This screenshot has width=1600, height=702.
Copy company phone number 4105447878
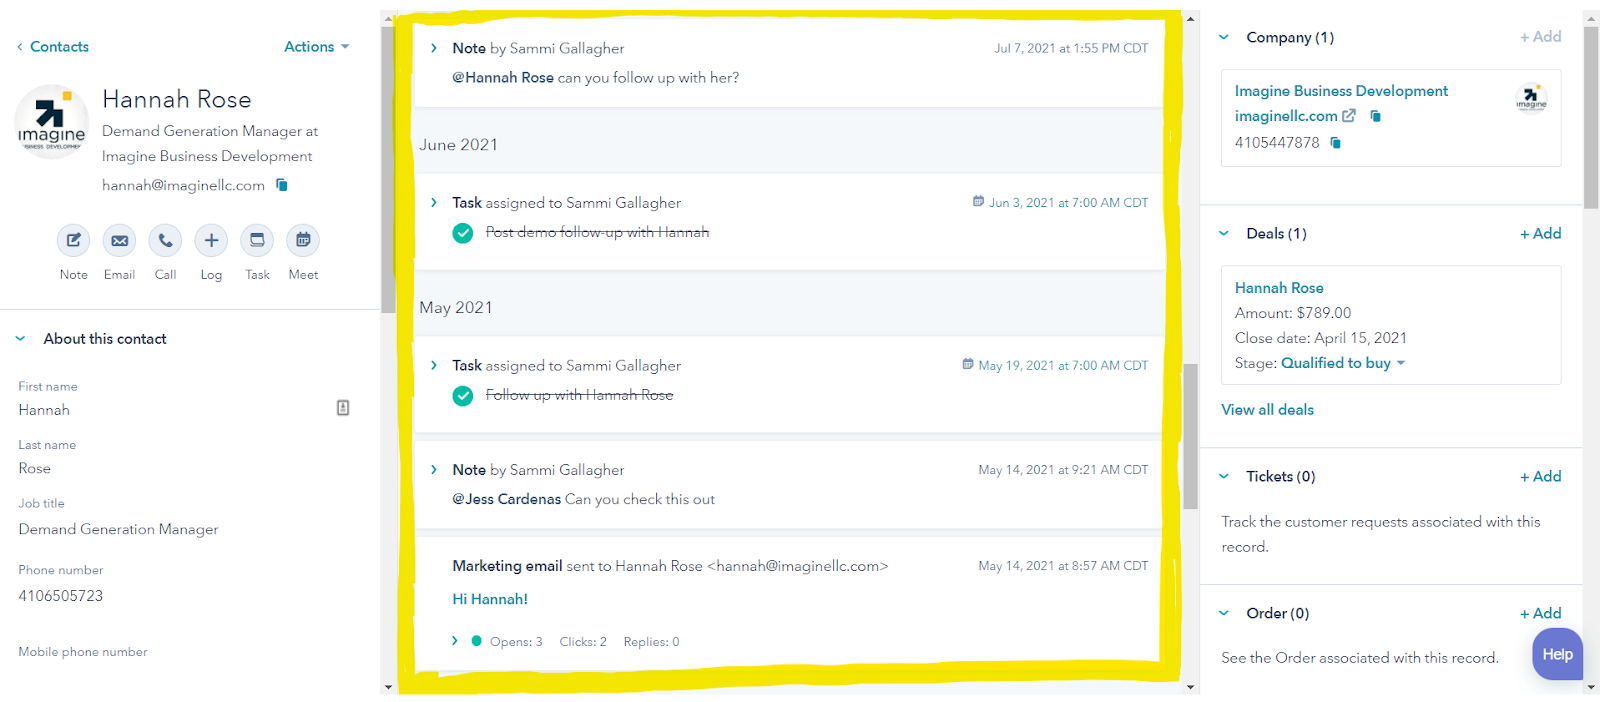point(1335,143)
